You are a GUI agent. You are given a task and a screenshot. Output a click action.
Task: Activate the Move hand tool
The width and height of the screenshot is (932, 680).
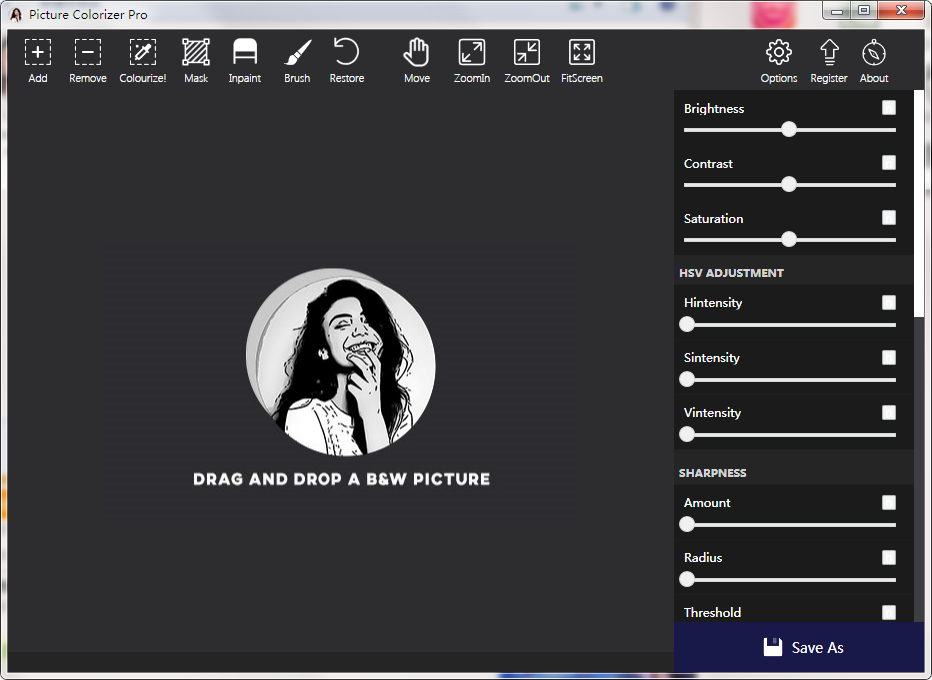[416, 53]
